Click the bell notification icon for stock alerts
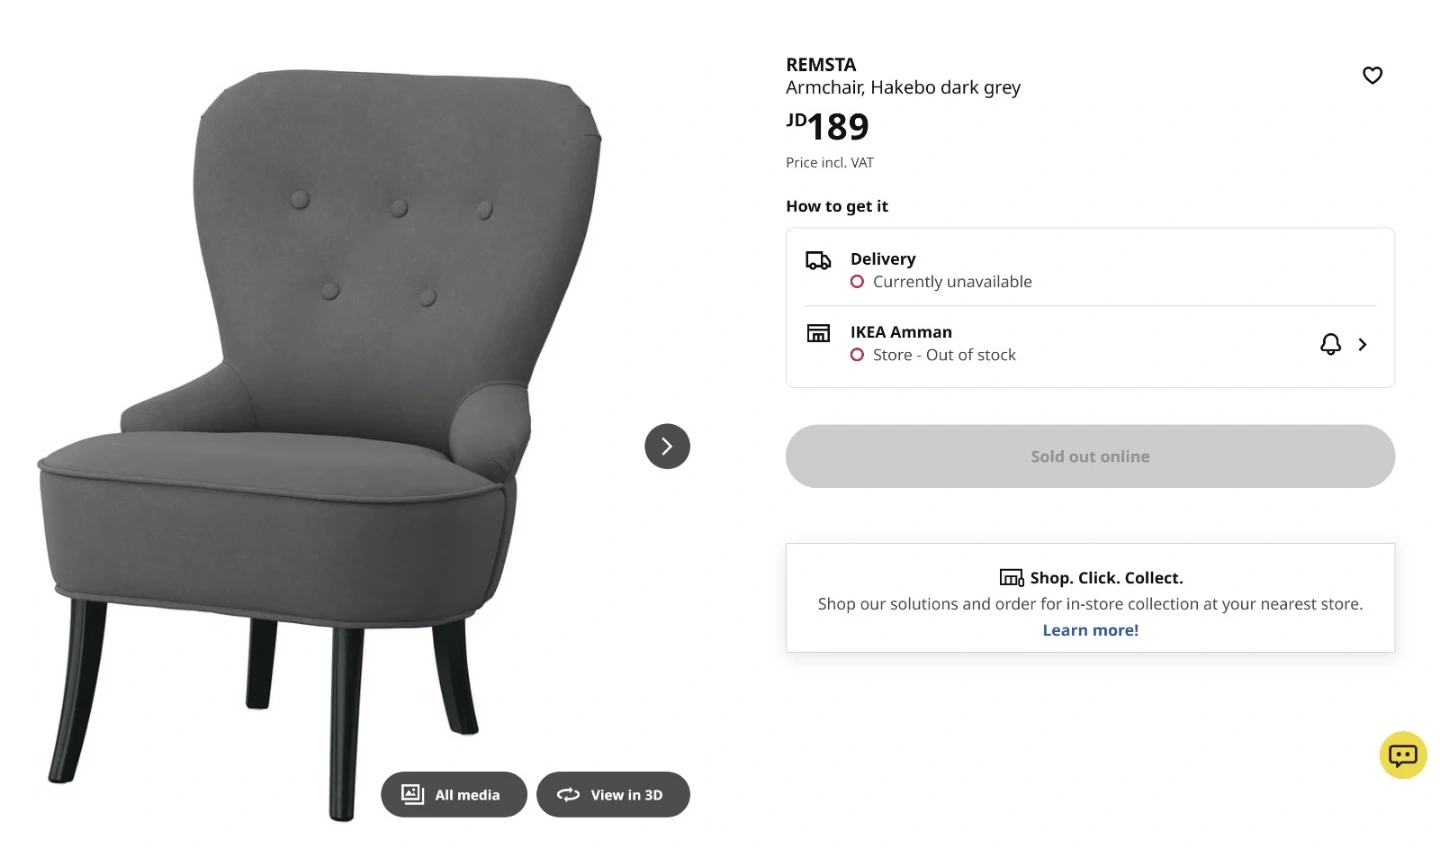The height and width of the screenshot is (849, 1440). (1330, 344)
